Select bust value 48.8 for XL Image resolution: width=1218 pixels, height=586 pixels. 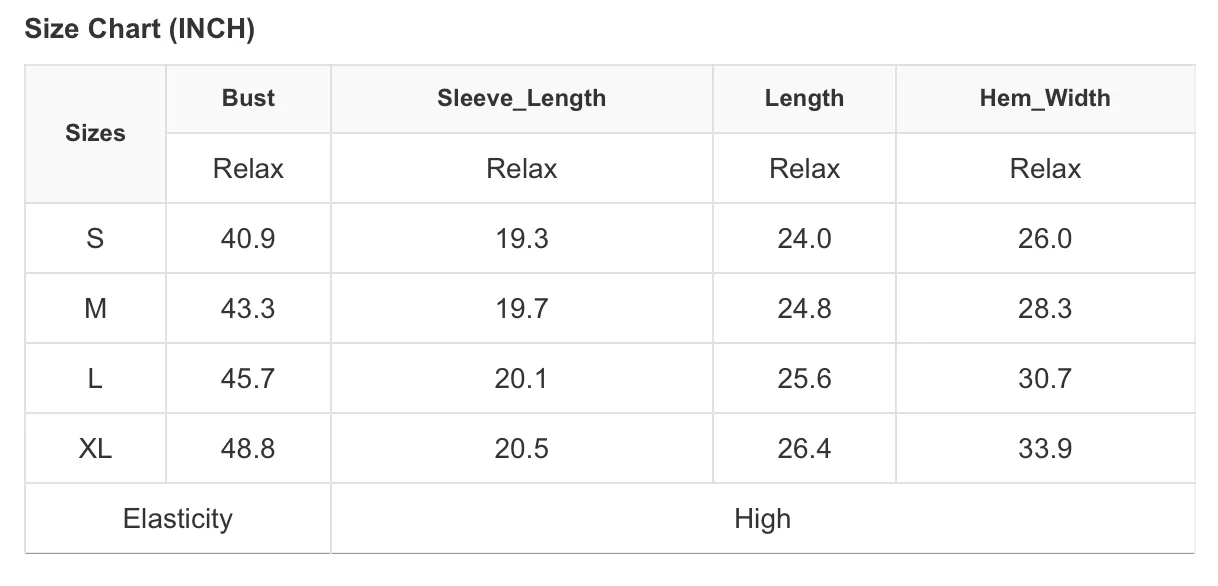coord(248,449)
